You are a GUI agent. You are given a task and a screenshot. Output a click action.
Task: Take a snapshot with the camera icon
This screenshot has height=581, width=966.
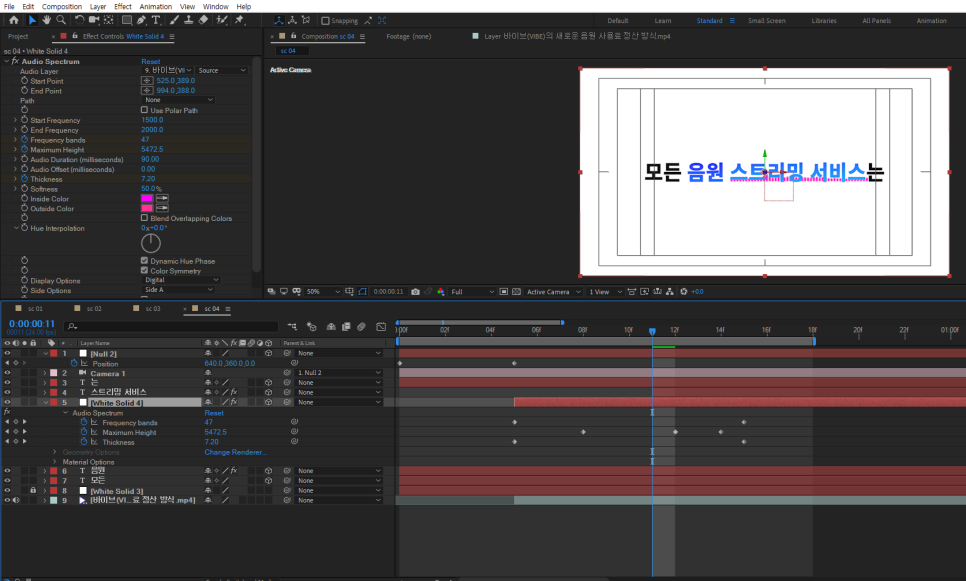415,291
